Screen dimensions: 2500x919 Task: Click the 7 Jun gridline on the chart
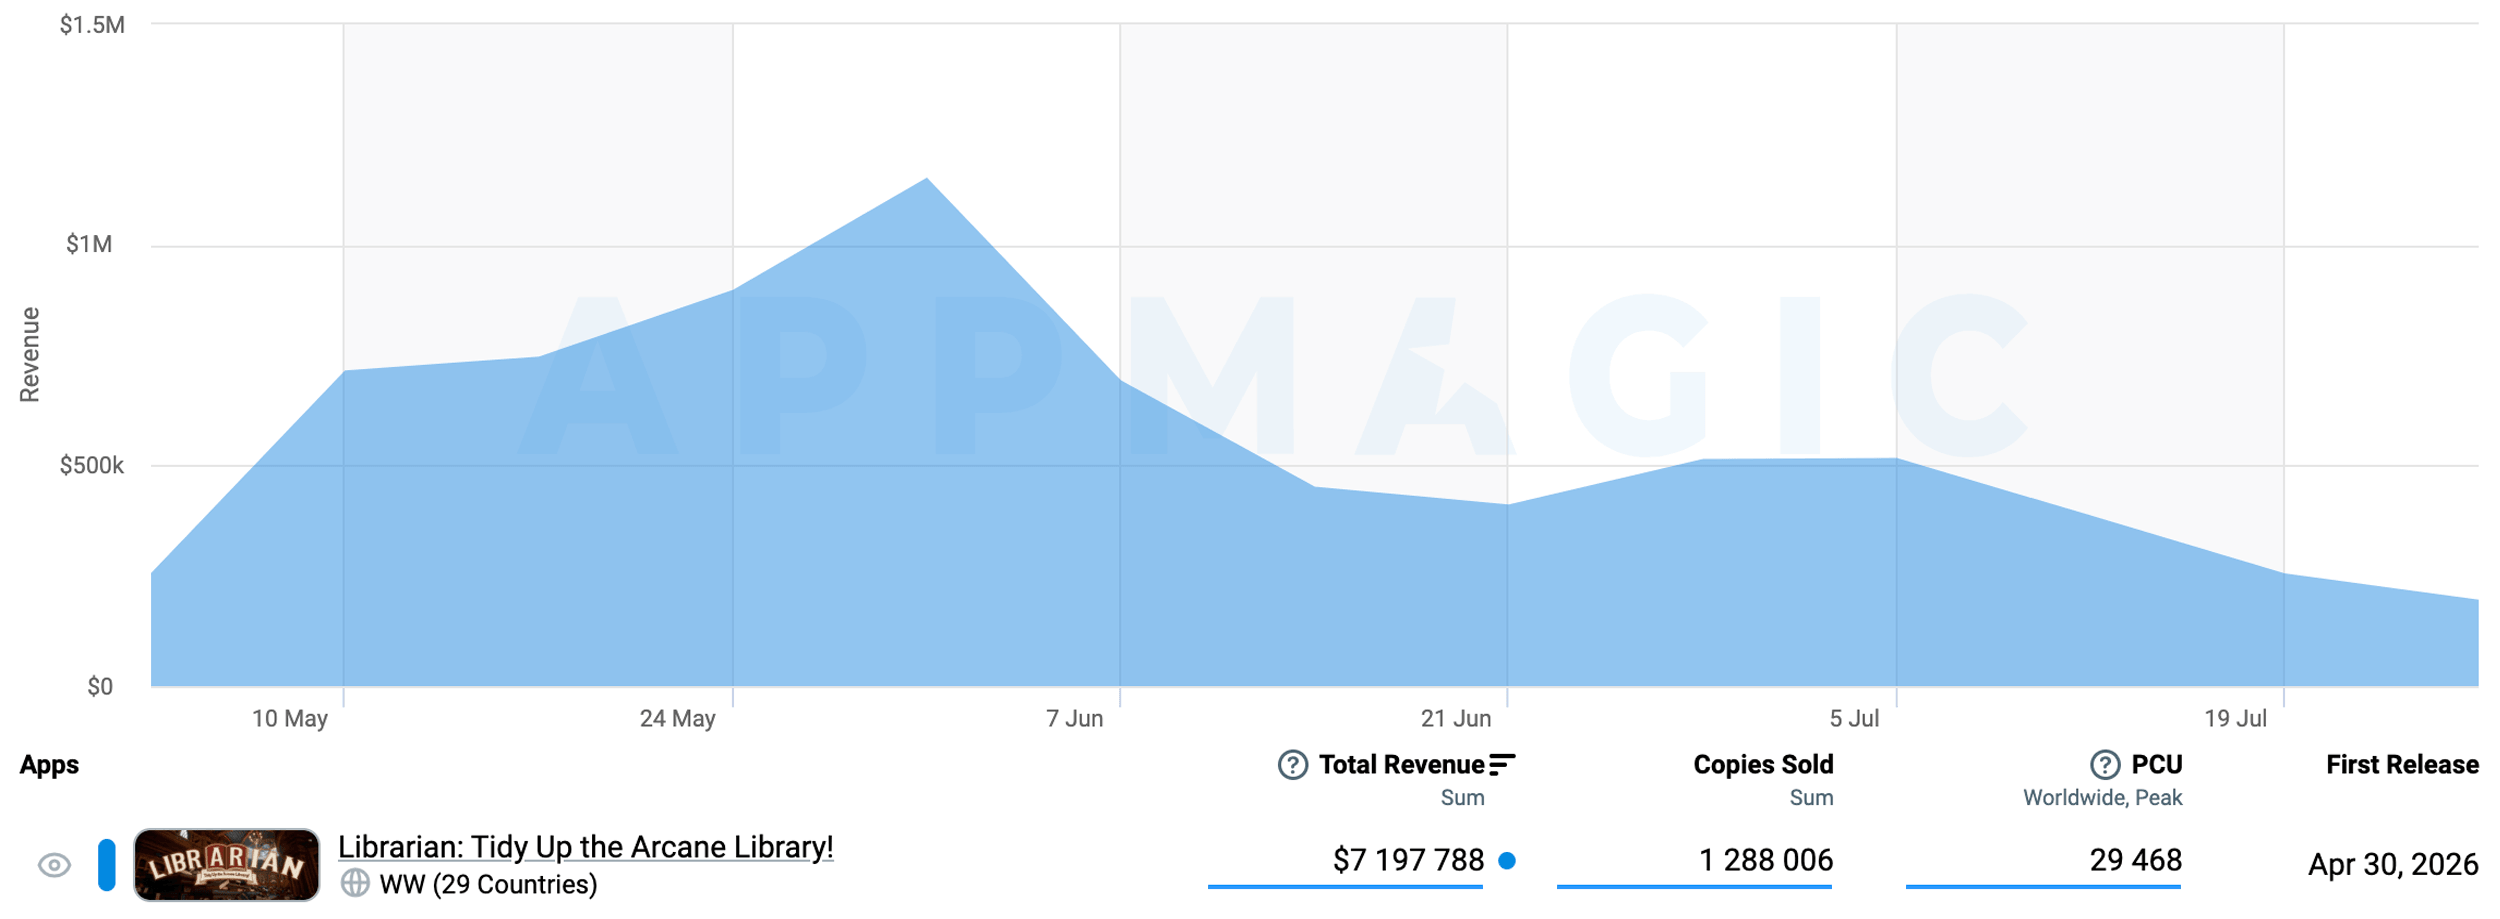[1120, 355]
